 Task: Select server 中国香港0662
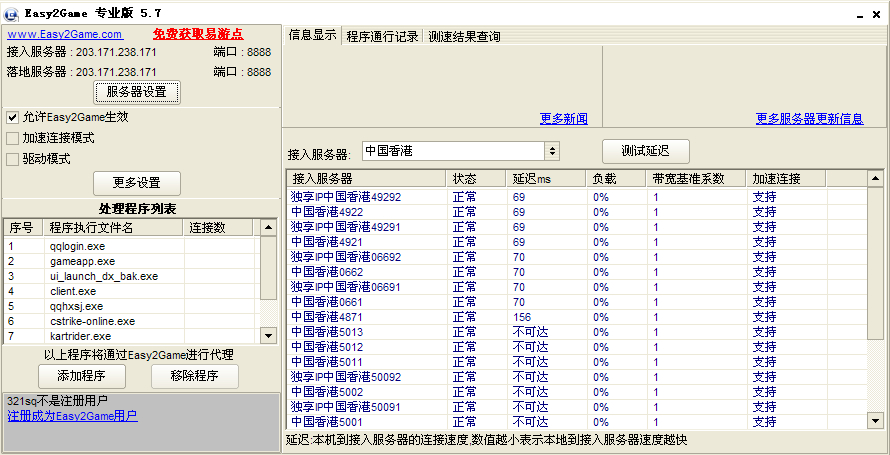pos(577,272)
